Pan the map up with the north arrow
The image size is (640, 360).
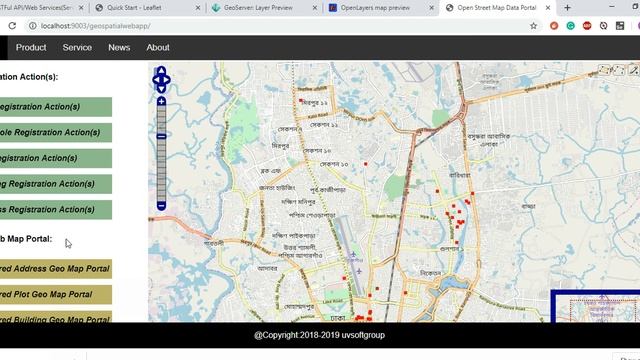tap(161, 70)
